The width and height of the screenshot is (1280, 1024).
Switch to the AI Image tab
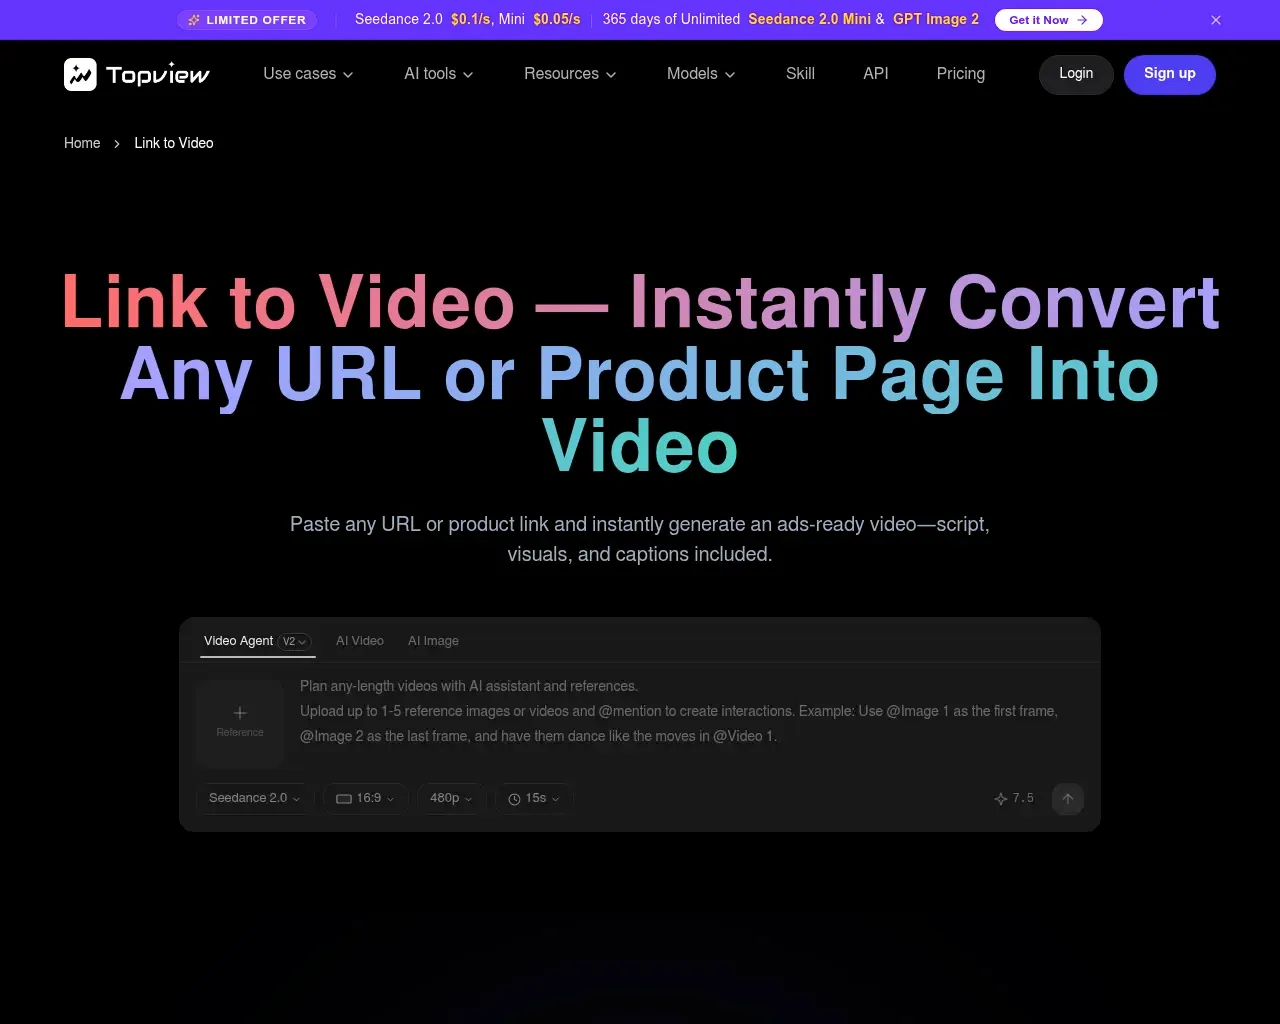pos(433,641)
